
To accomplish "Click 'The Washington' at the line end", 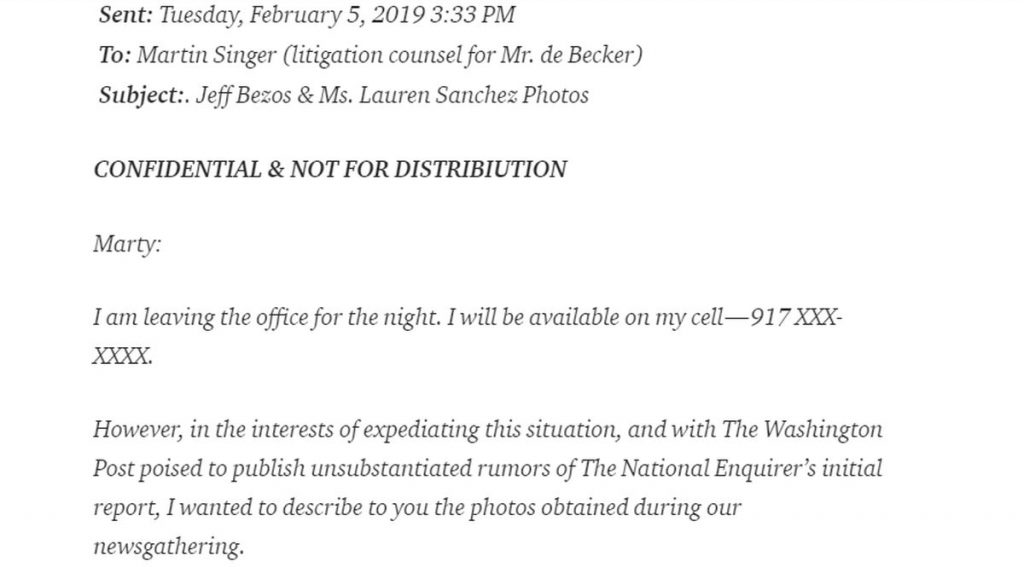I will pos(802,430).
